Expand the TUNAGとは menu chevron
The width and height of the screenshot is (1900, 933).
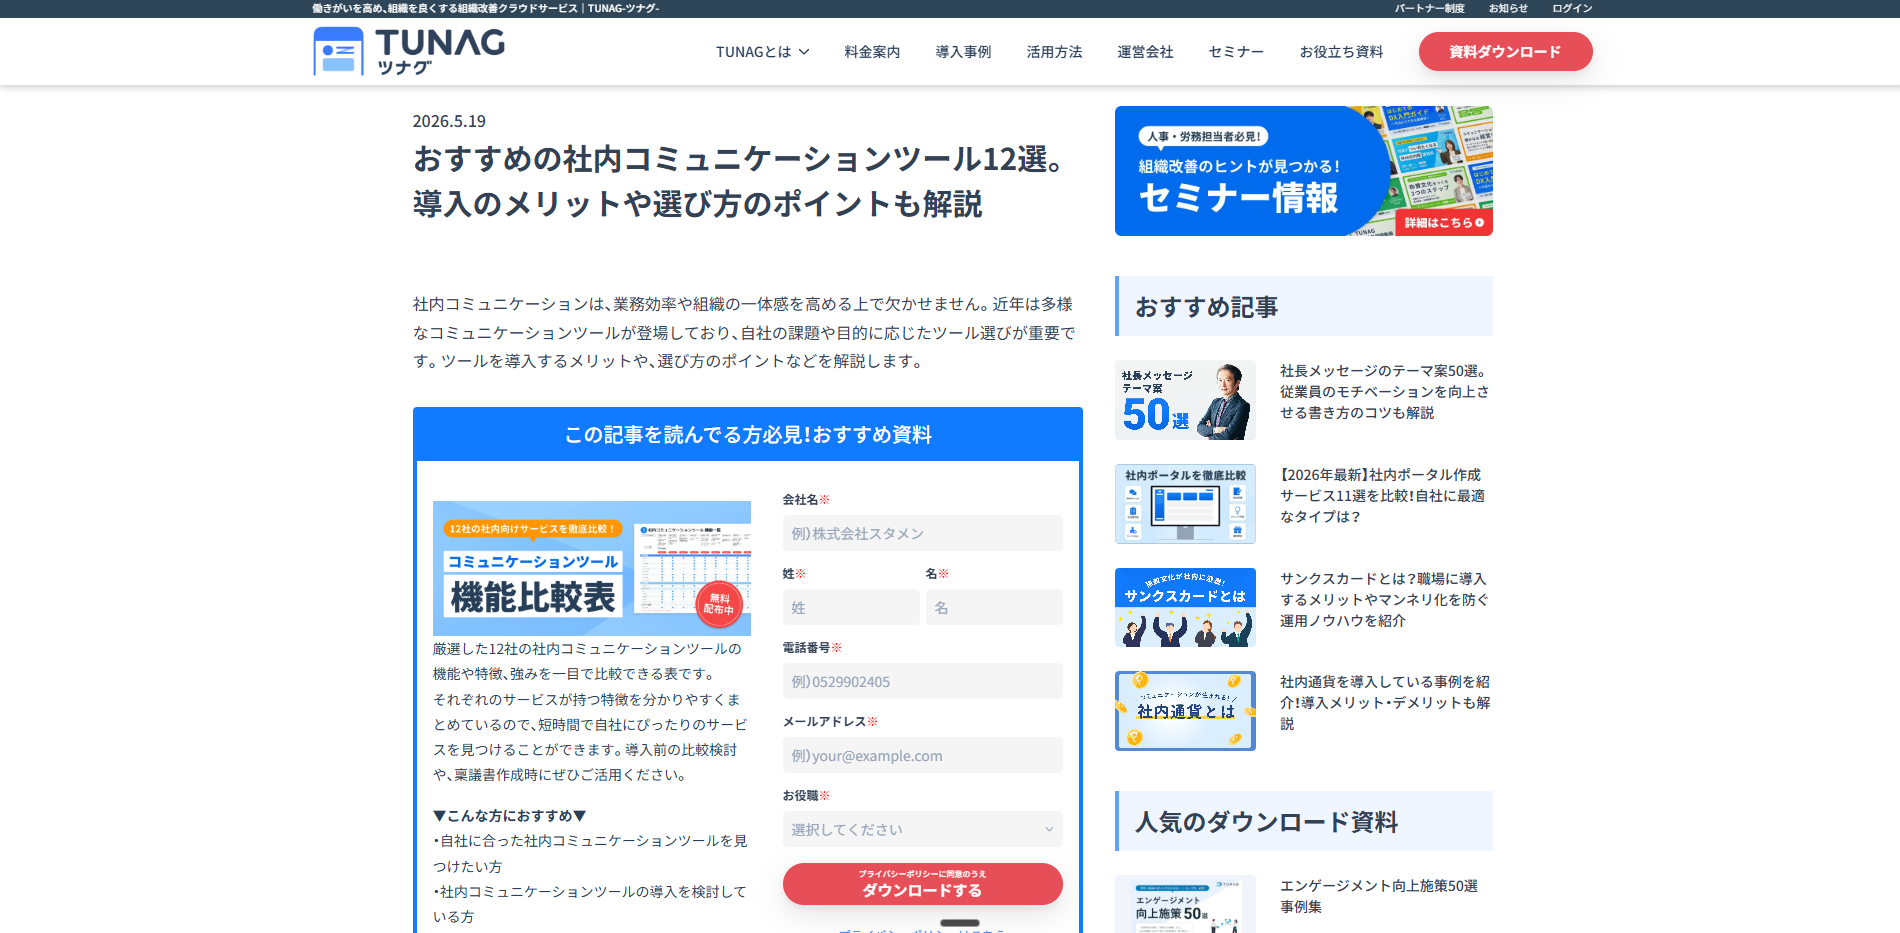804,52
